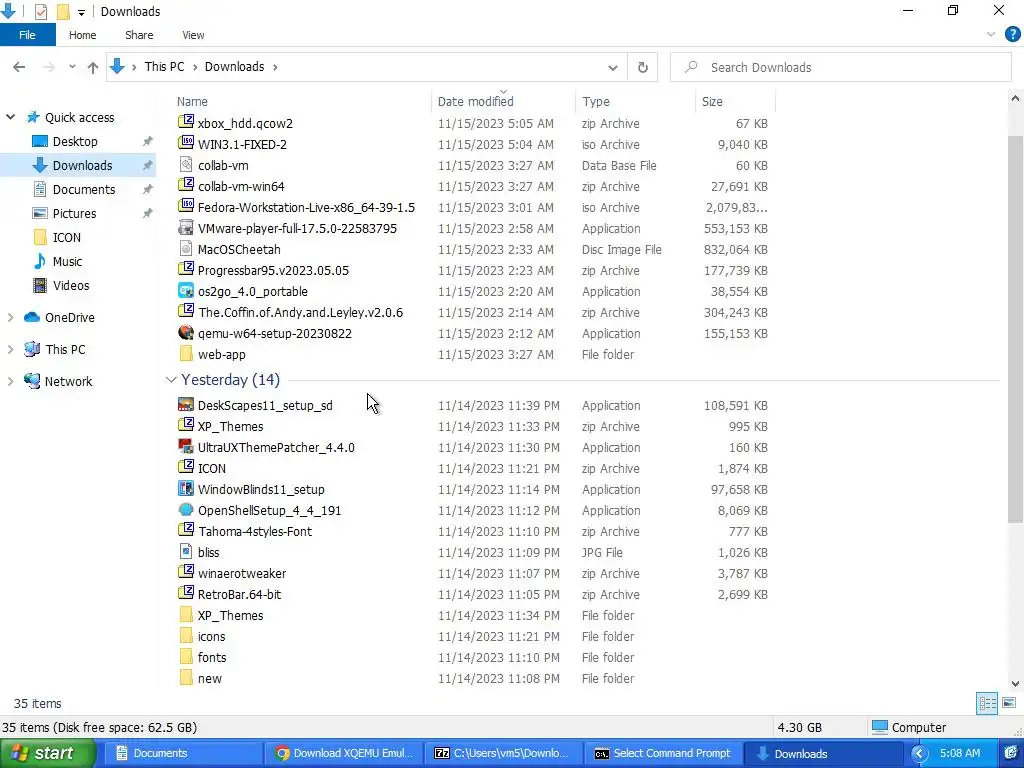This screenshot has width=1024, height=768.
Task: Click the WindowBlinds11_setup application icon
Action: (186, 488)
